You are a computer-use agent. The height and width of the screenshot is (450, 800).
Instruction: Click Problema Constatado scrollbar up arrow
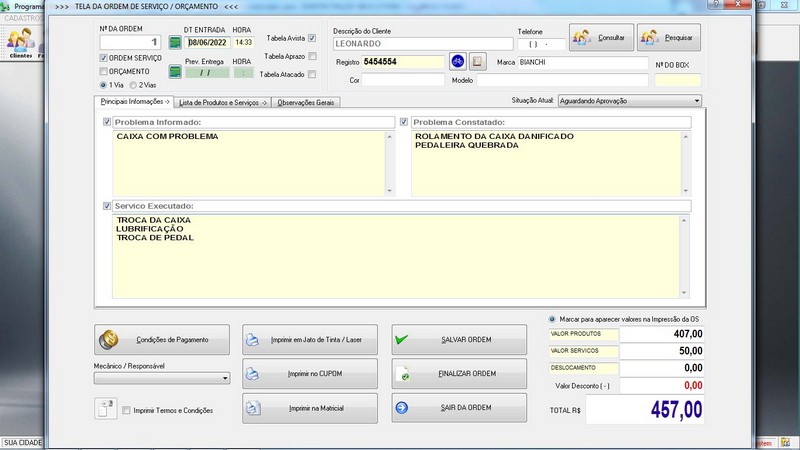click(686, 137)
